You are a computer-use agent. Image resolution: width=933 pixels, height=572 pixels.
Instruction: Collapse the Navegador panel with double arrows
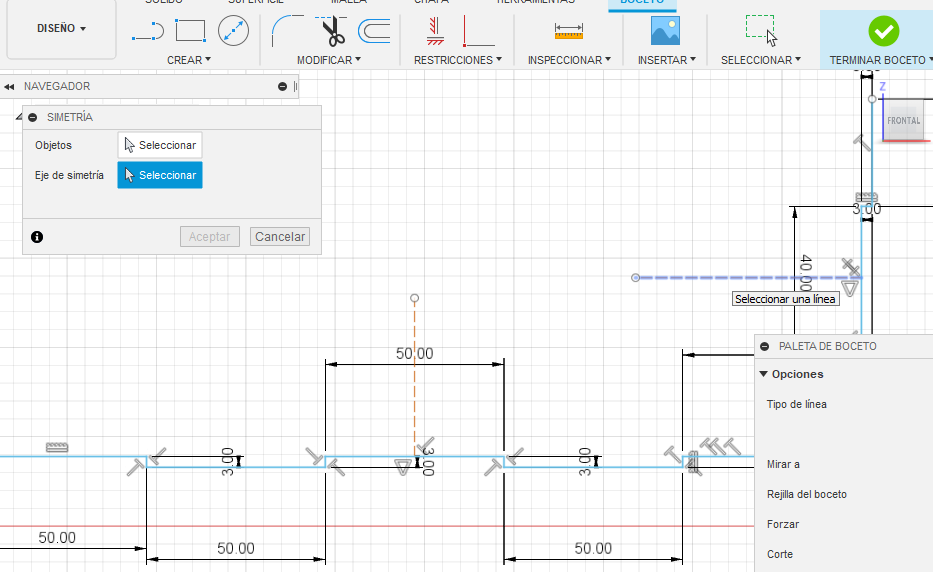tap(9, 87)
